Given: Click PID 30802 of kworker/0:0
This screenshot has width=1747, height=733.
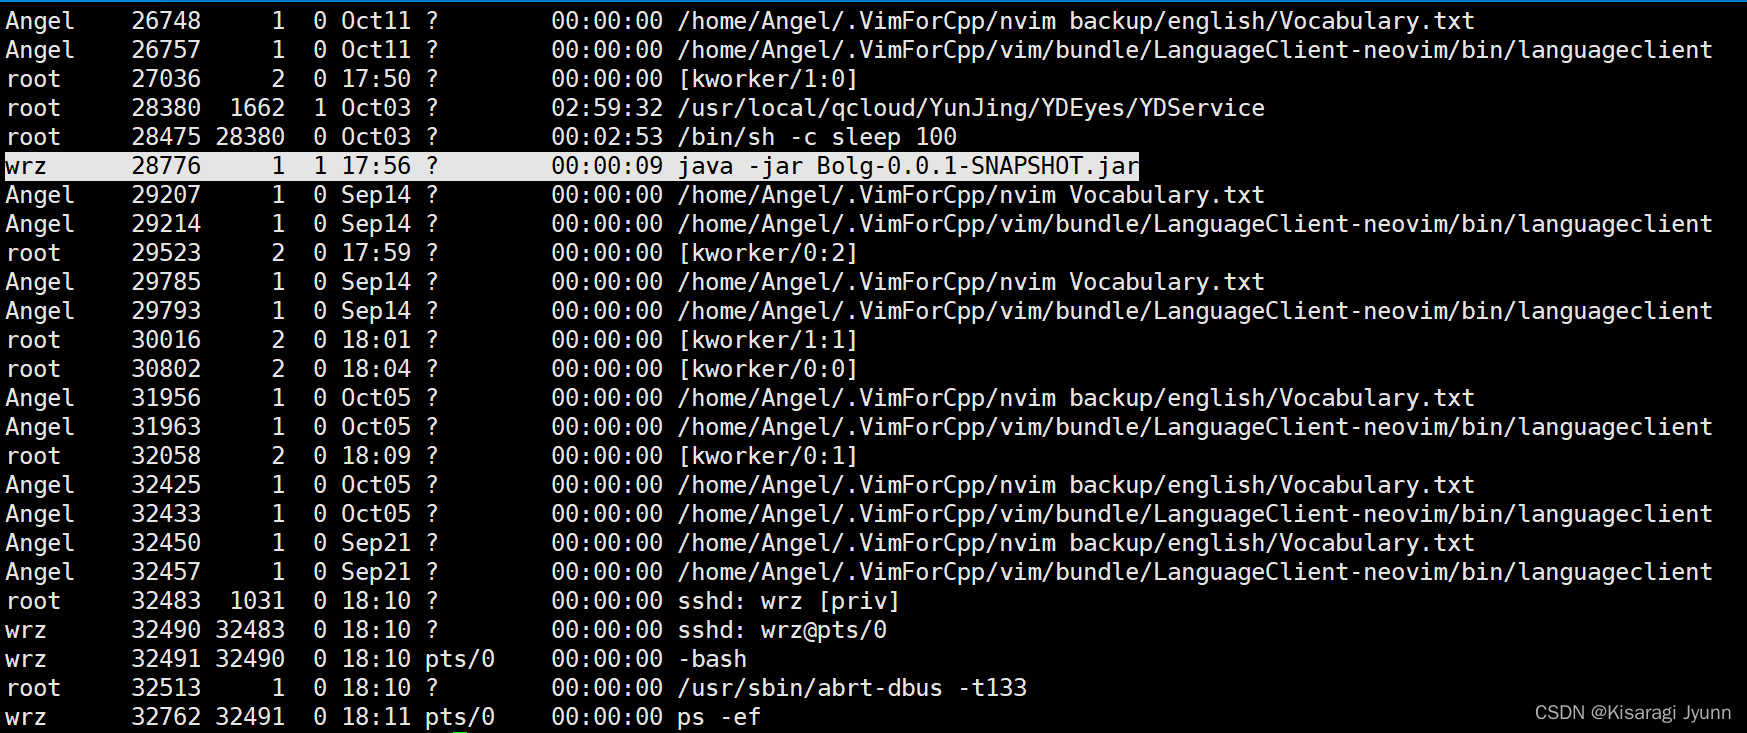Looking at the screenshot, I should coord(166,369).
